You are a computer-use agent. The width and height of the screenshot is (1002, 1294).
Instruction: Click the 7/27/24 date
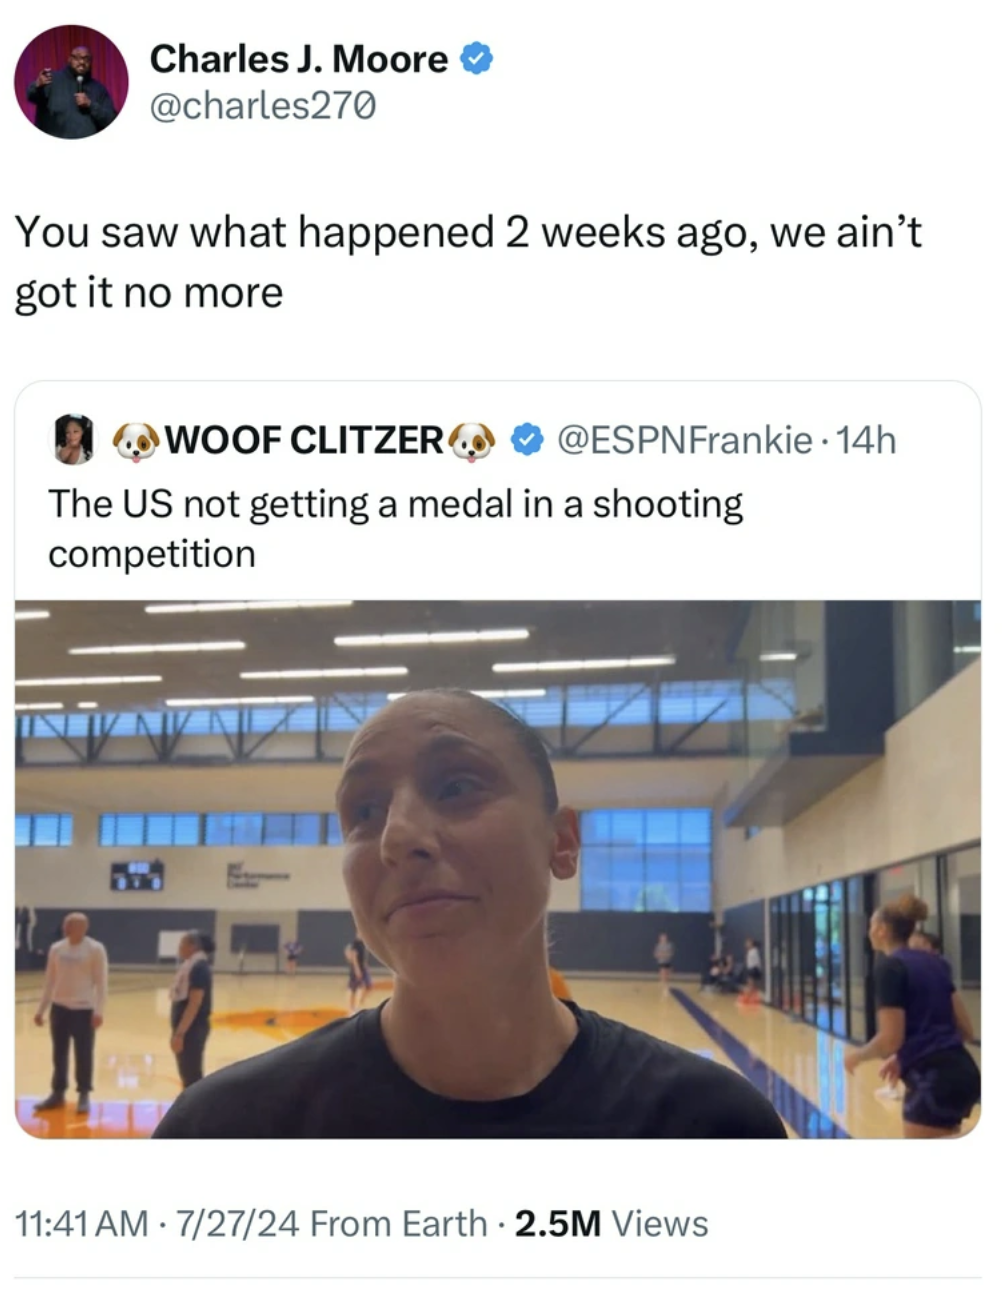coord(237,1223)
